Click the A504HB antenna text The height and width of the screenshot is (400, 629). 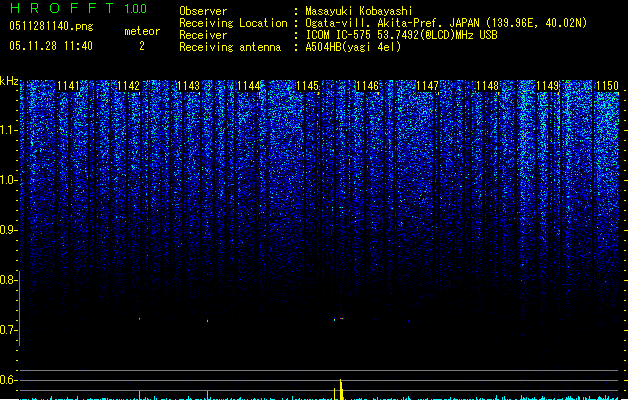pos(353,47)
